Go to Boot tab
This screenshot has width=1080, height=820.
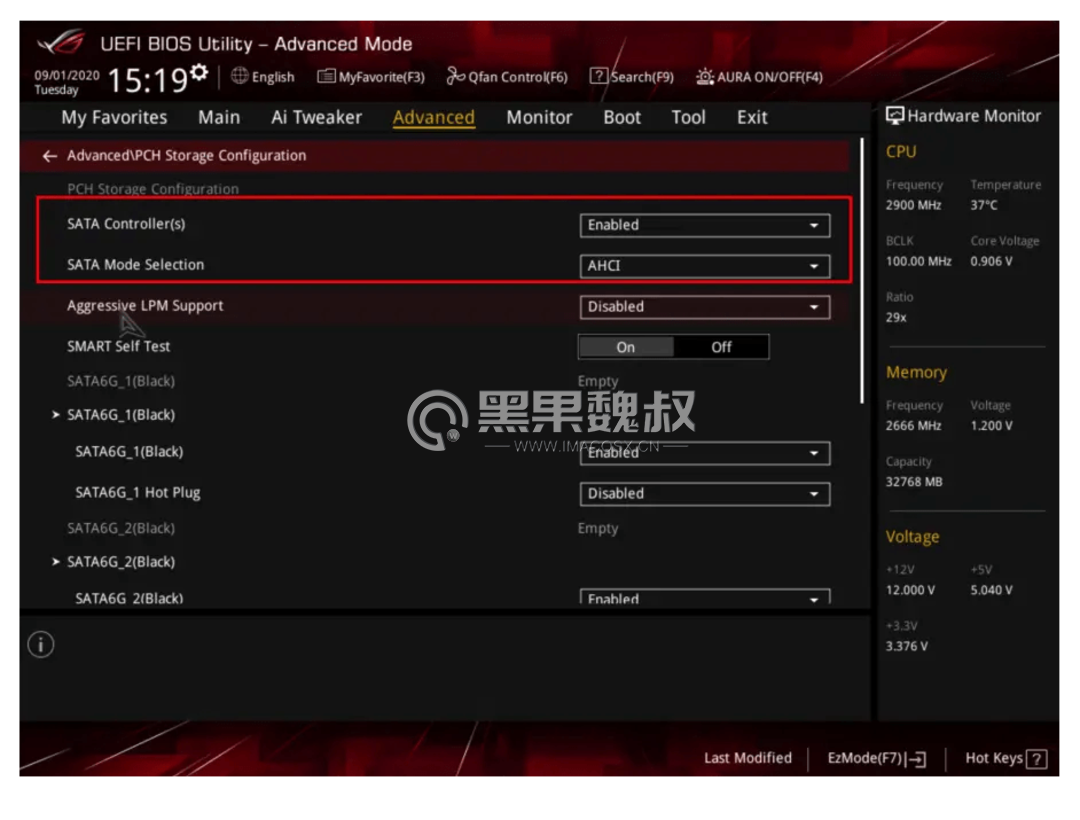622,118
